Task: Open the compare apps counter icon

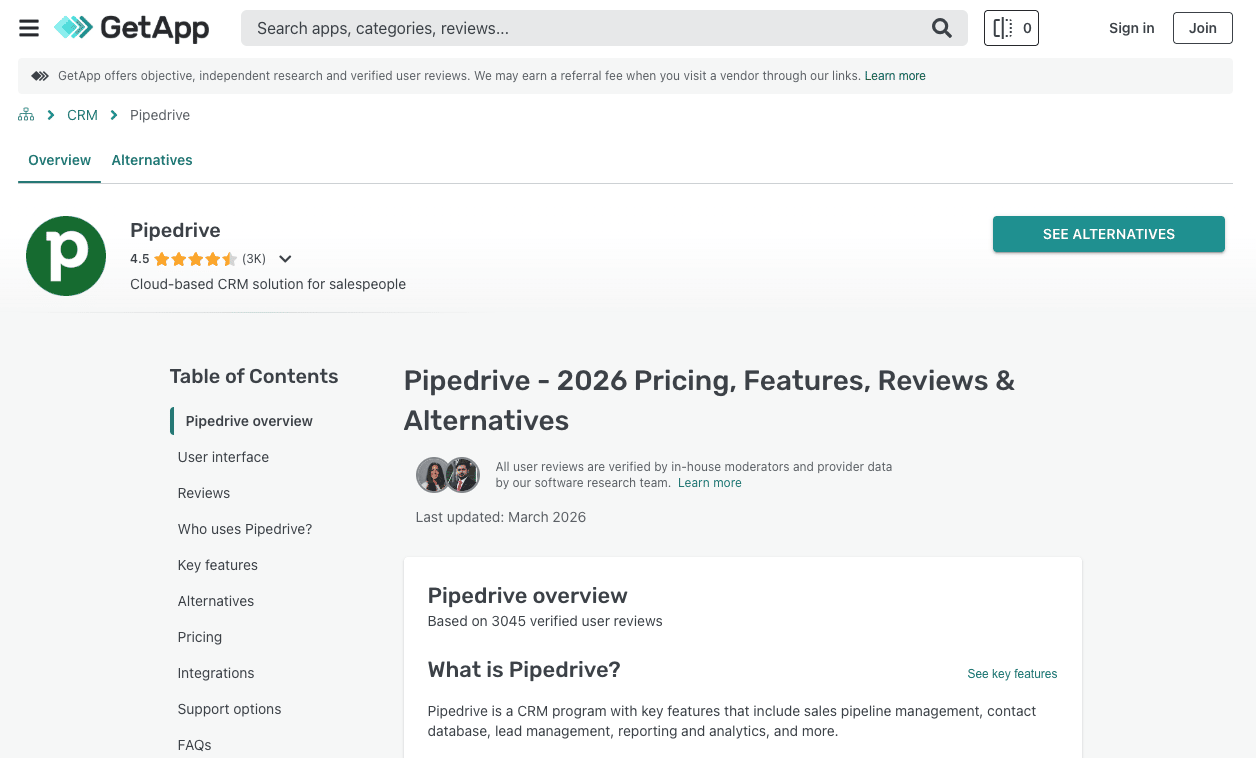Action: tap(1011, 28)
